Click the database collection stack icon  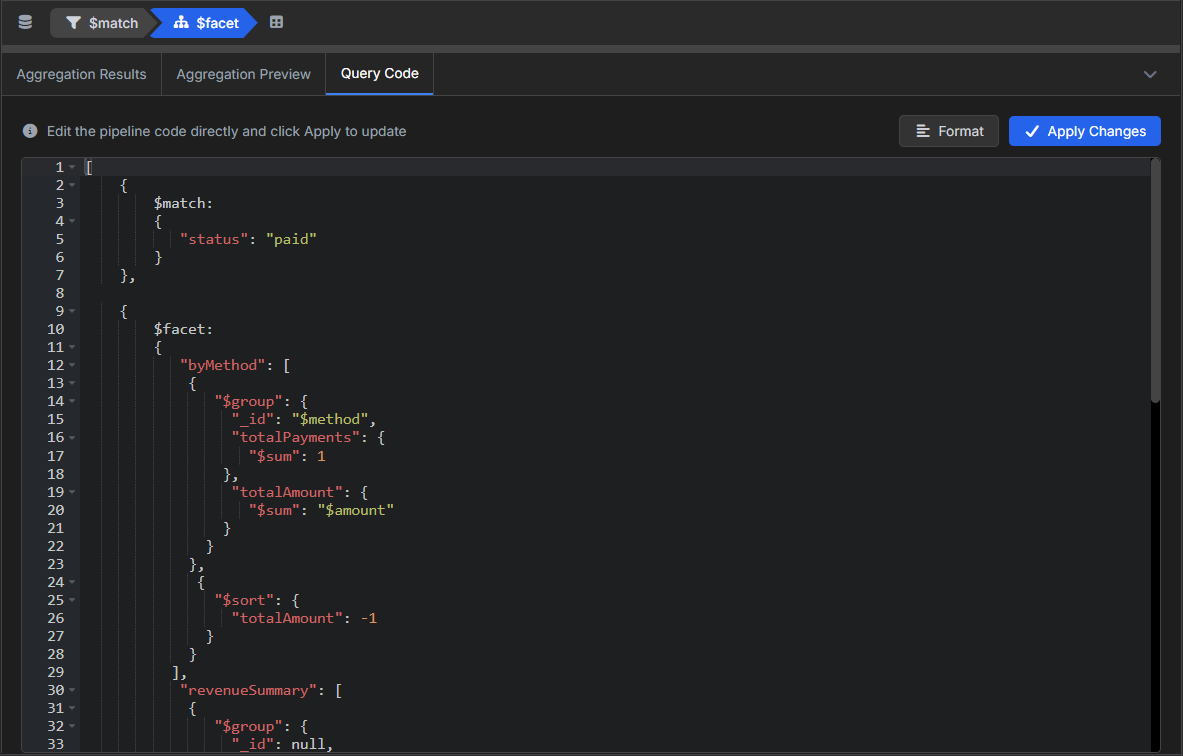coord(25,22)
